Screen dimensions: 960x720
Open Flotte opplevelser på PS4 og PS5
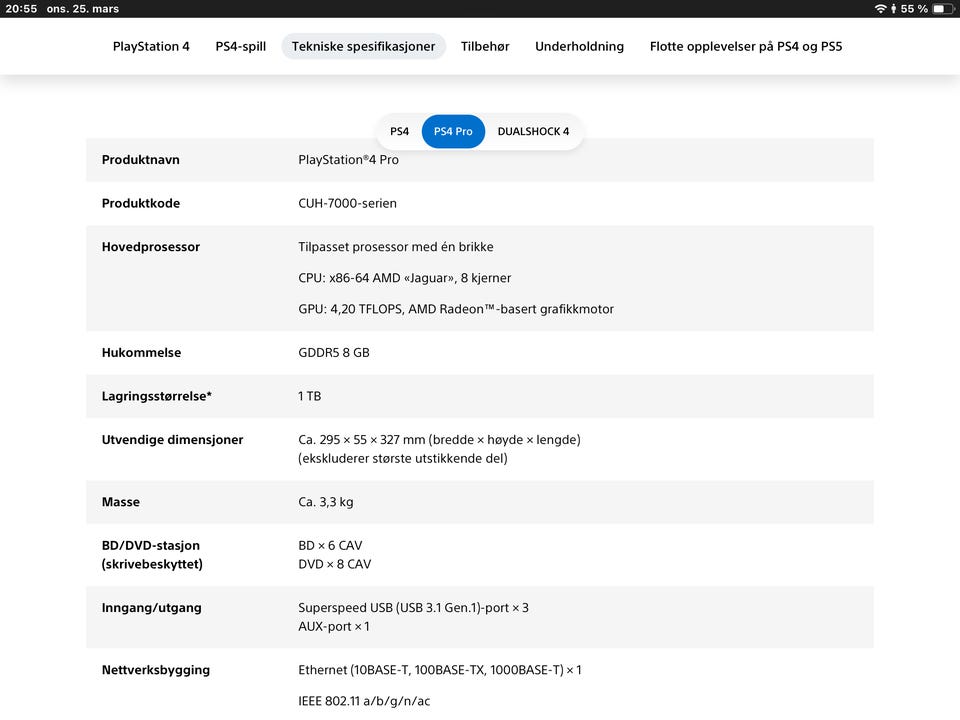tap(746, 47)
